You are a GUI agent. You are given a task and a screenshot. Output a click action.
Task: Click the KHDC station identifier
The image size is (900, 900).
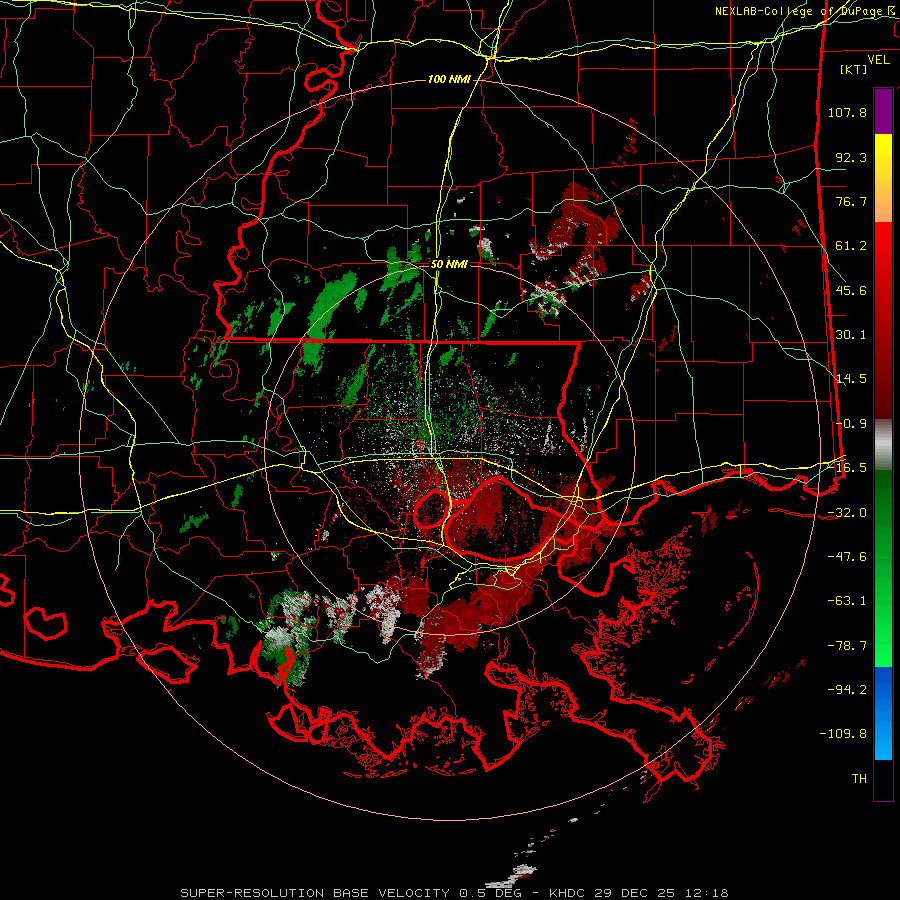[x=566, y=893]
